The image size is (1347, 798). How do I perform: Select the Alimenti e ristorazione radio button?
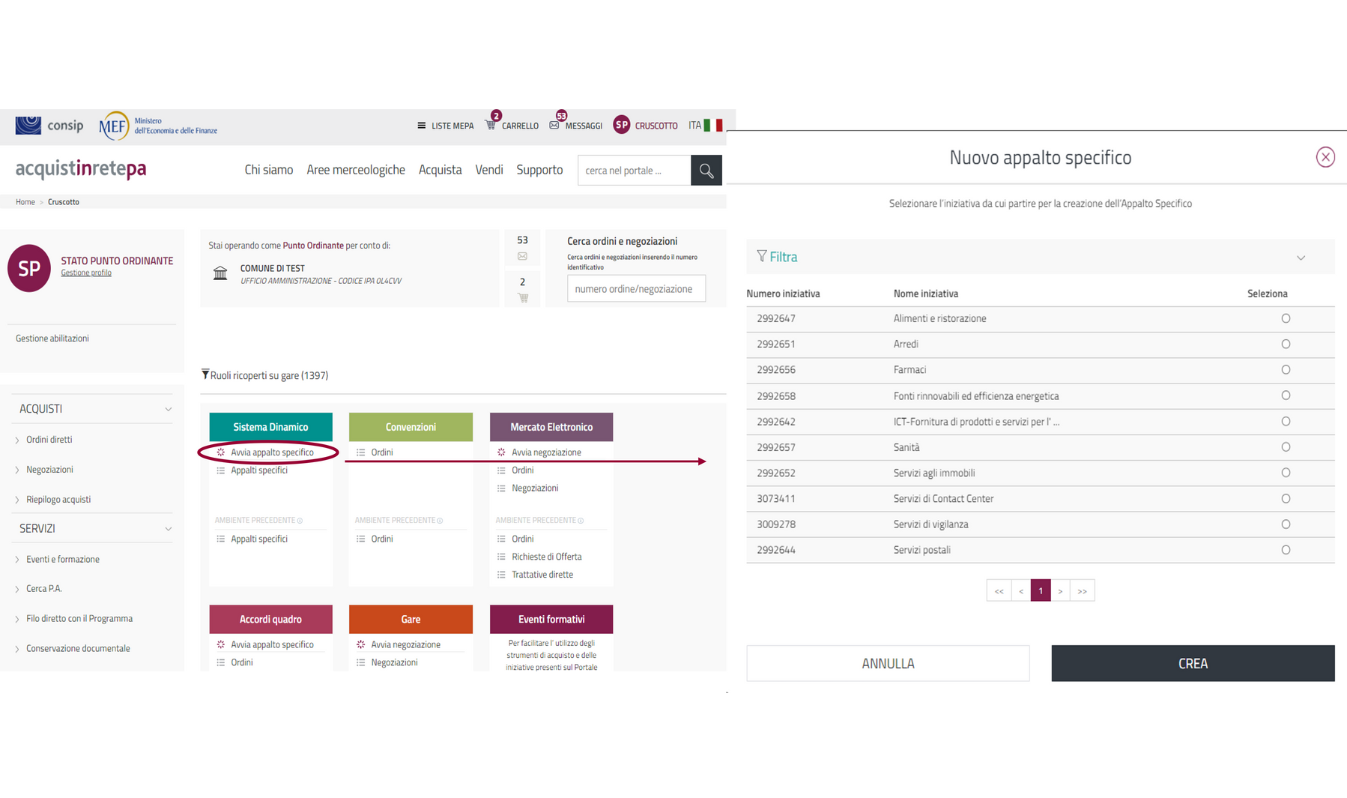click(1285, 319)
